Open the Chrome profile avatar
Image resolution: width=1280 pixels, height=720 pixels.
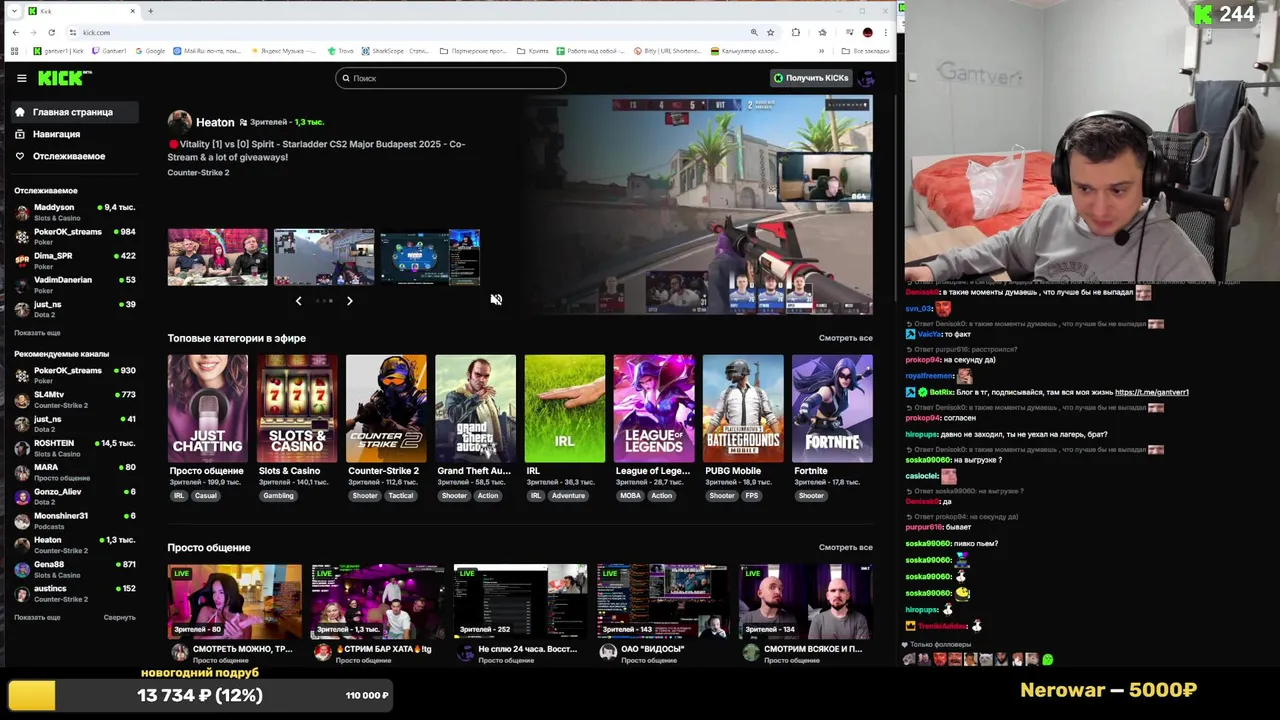[867, 32]
